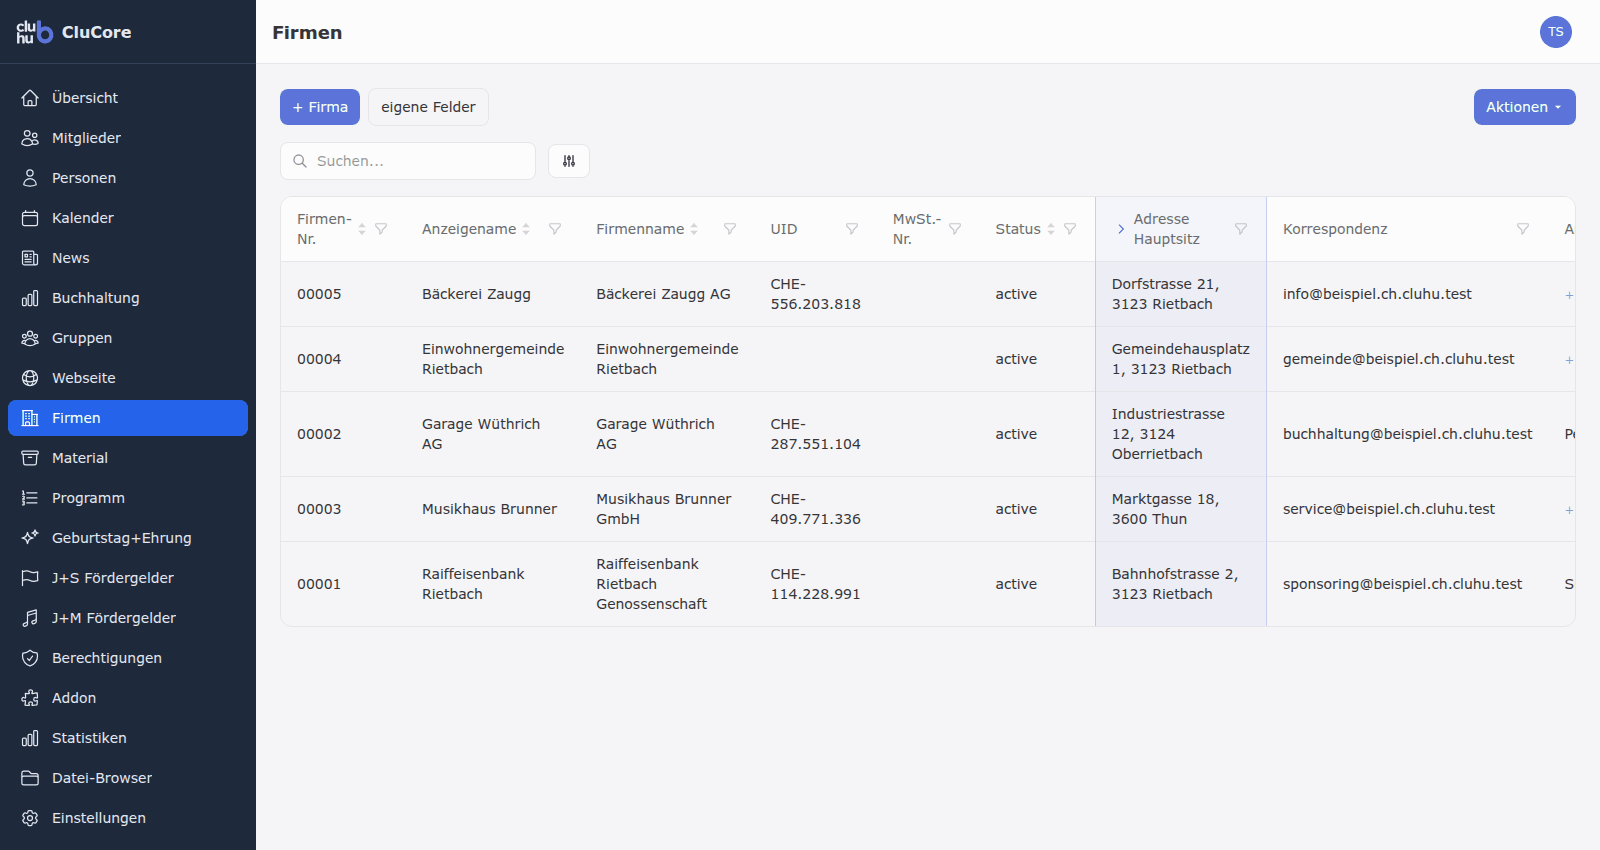Click address Marktgasse 18, 3600 Thun

(1165, 509)
